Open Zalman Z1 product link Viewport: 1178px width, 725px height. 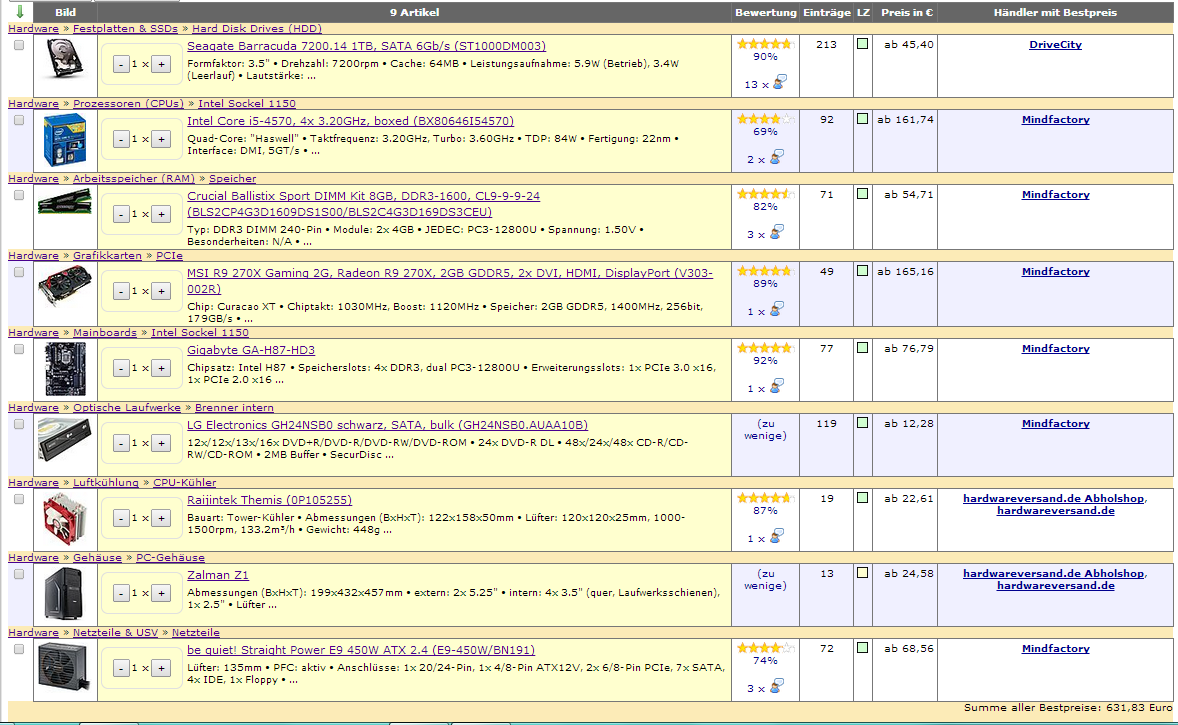[x=218, y=575]
